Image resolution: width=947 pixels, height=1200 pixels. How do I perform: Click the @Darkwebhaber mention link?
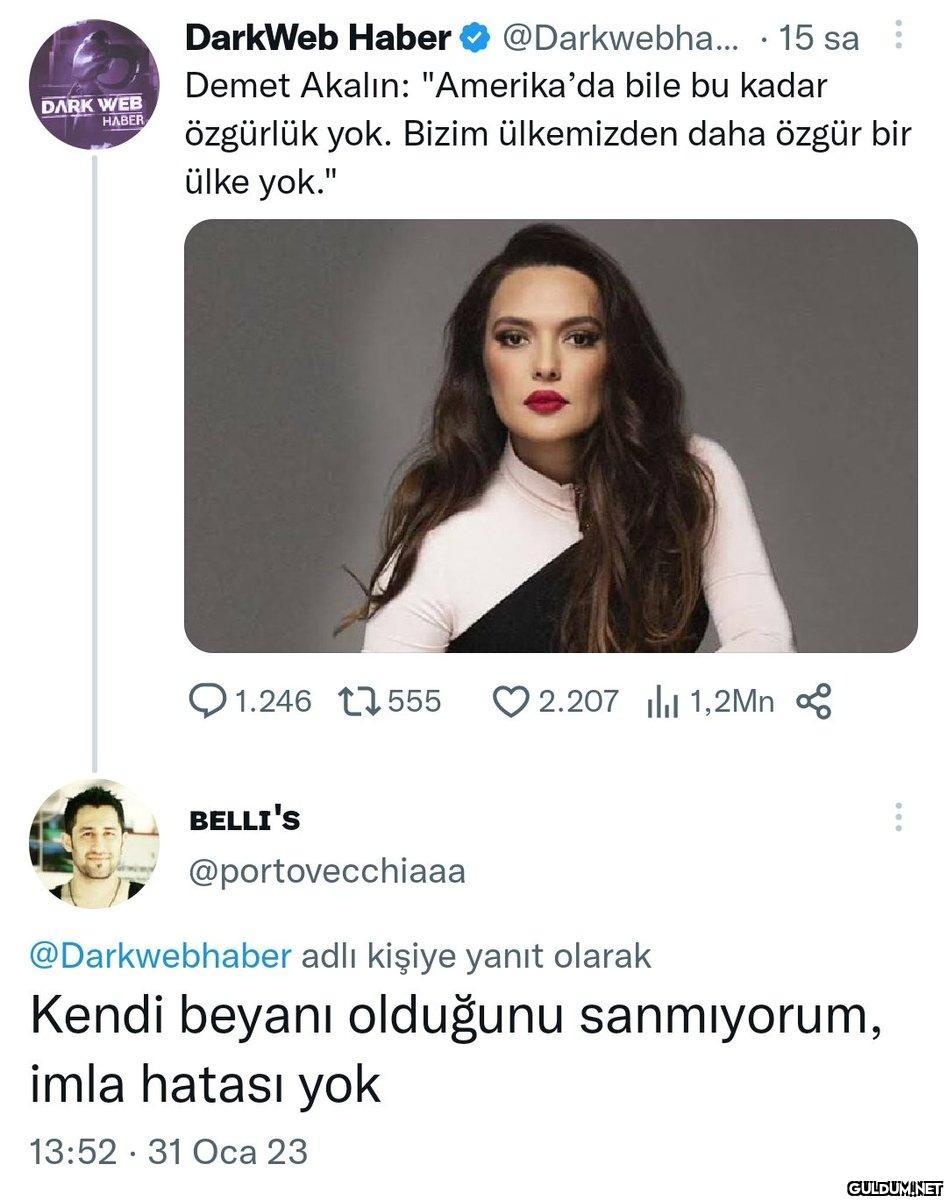(161, 956)
